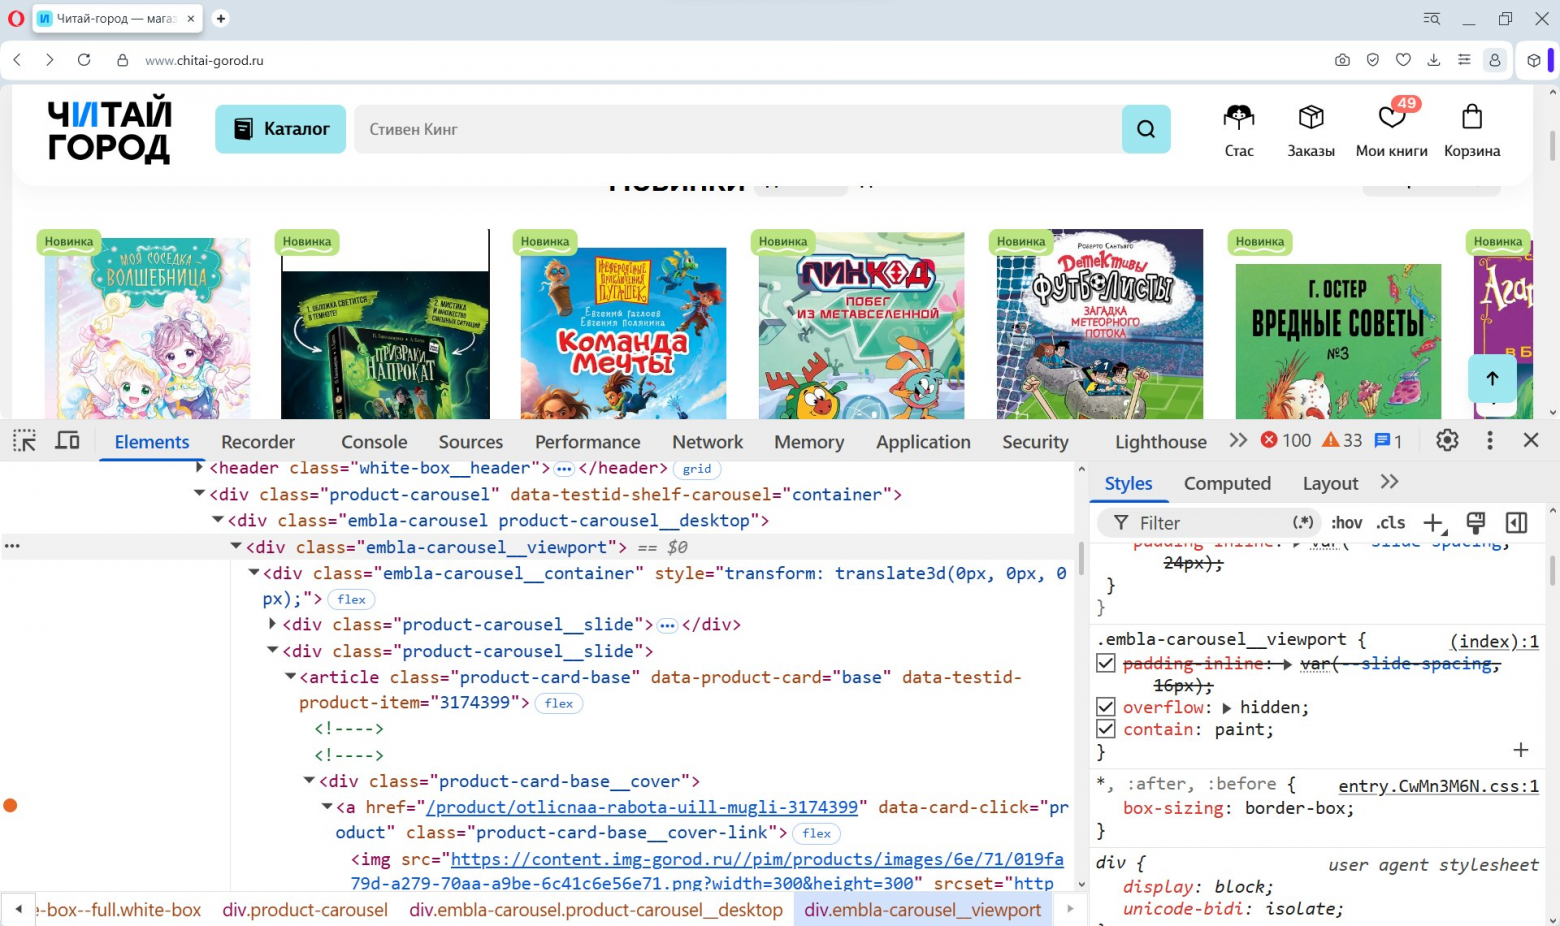Toggle the computed styles sidebar pane
This screenshot has width=1560, height=926.
tap(1517, 522)
